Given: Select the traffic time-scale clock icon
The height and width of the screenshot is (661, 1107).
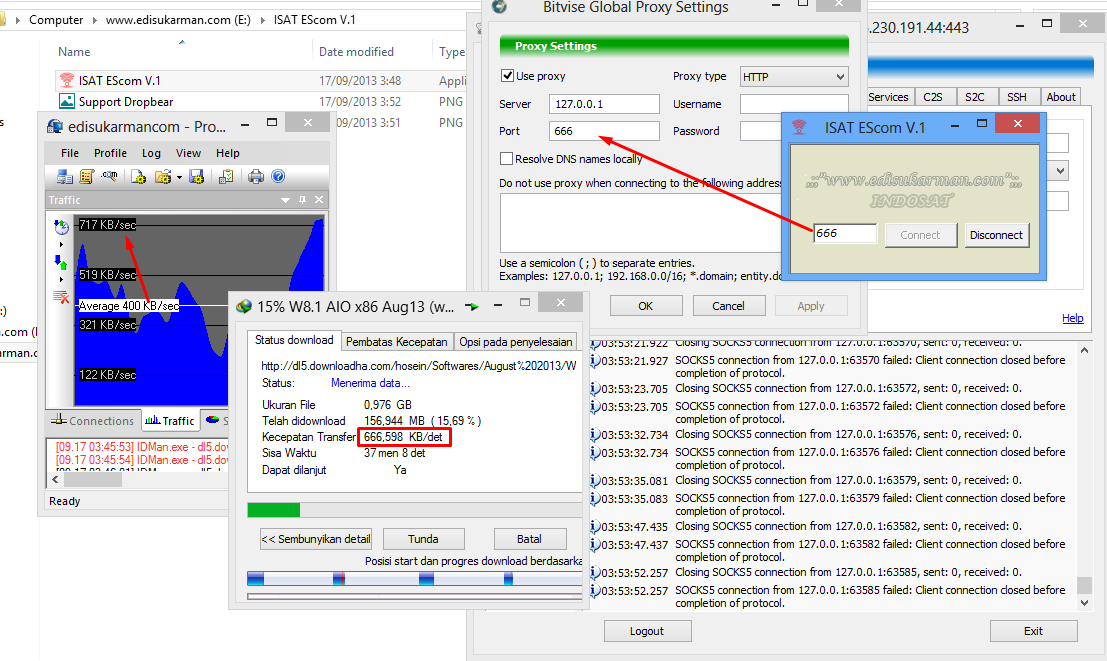Looking at the screenshot, I should pyautogui.click(x=61, y=227).
